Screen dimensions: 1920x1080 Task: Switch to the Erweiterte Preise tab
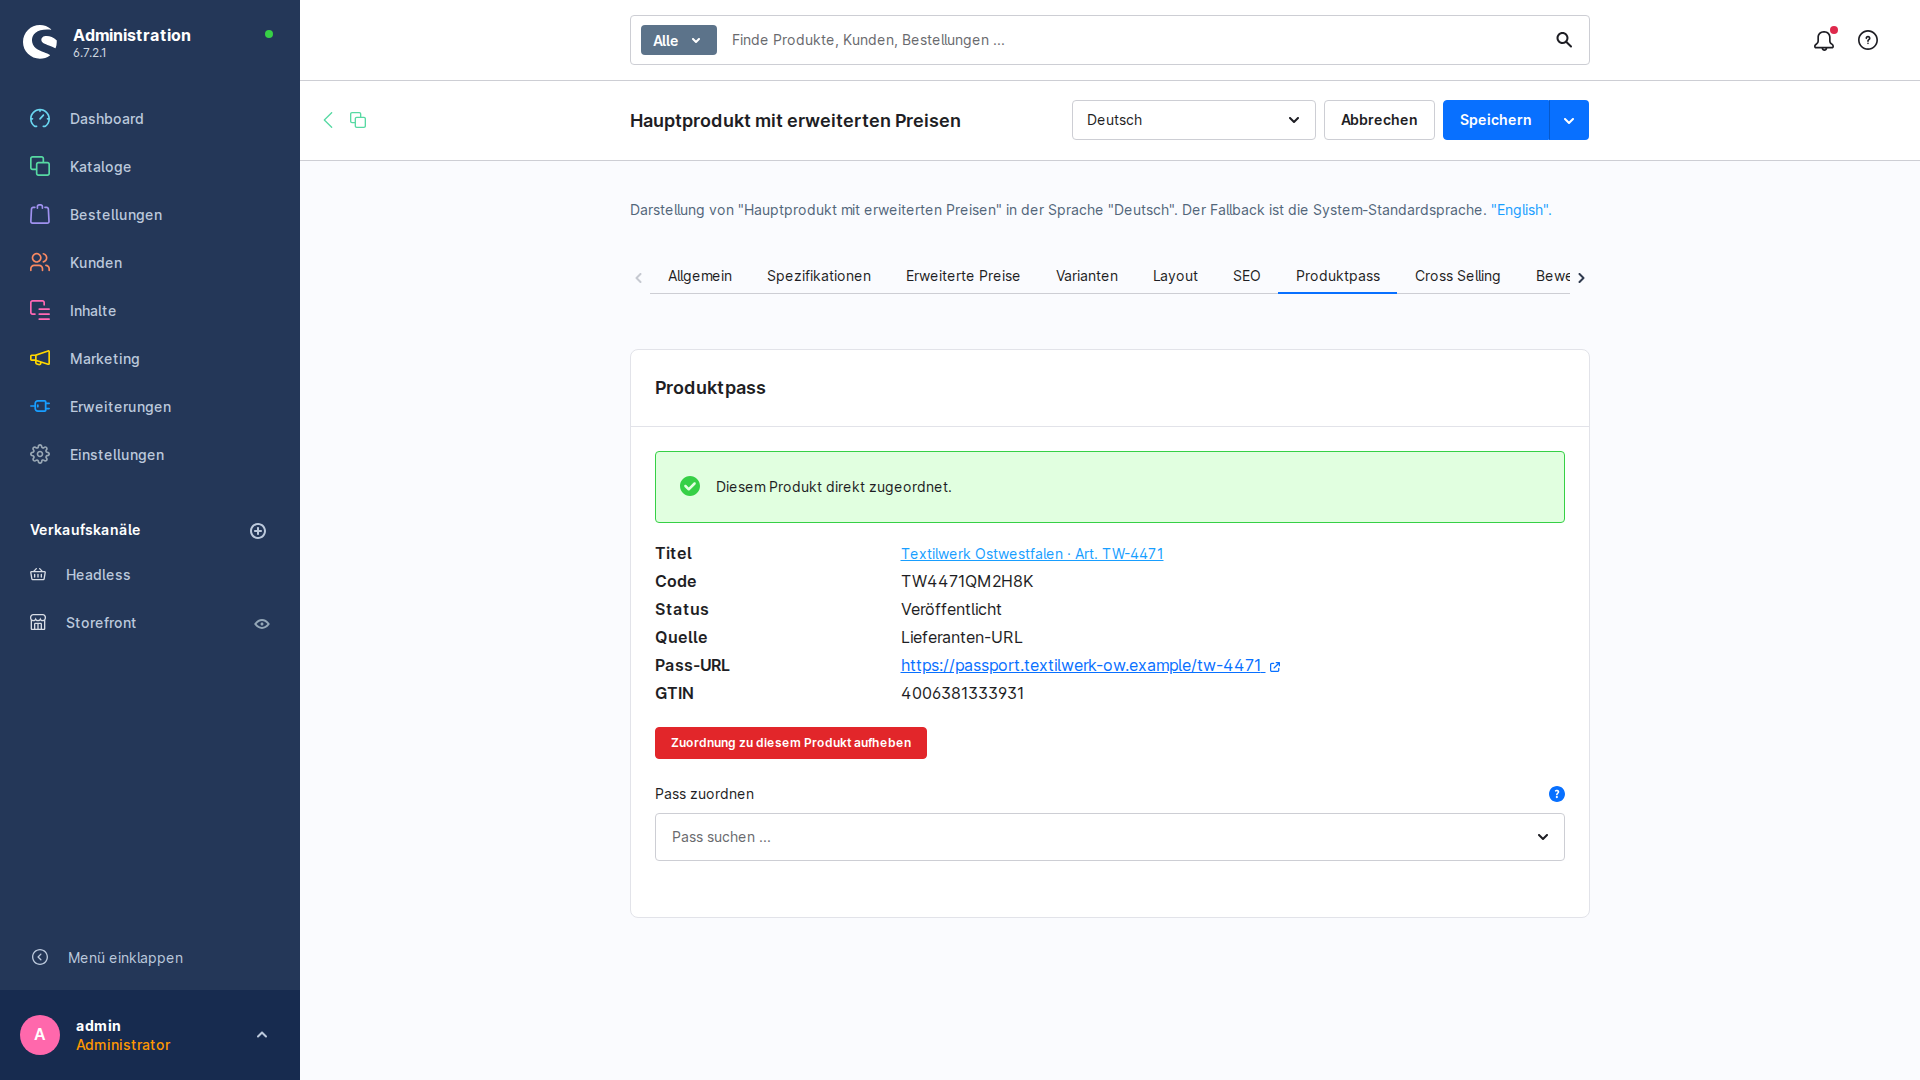click(963, 276)
